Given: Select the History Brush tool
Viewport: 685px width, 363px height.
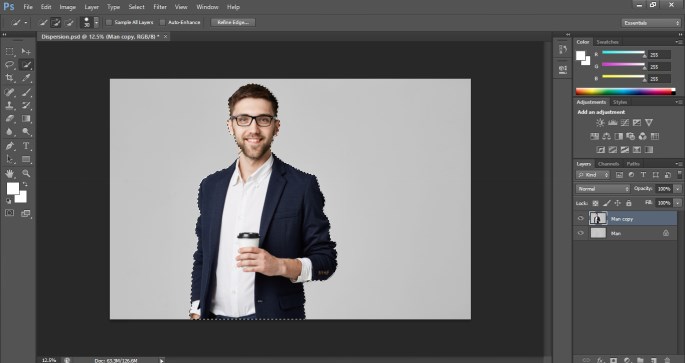Looking at the screenshot, I should (x=26, y=105).
